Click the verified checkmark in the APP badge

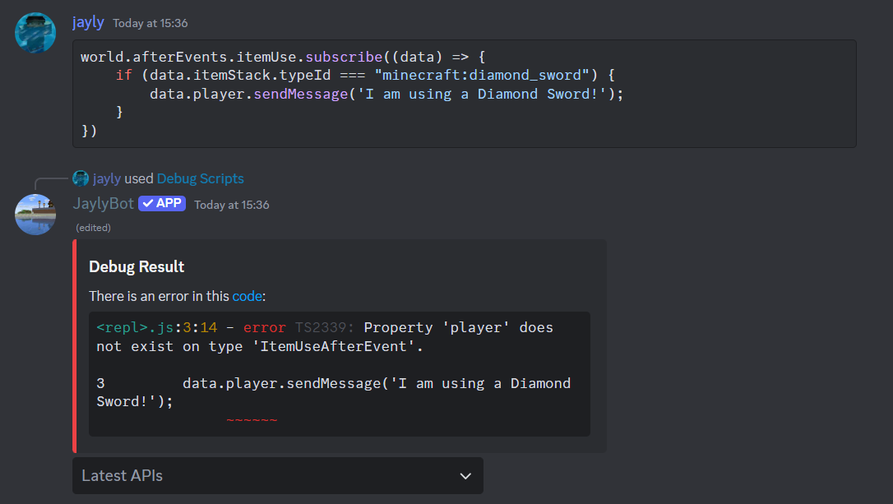(x=147, y=204)
